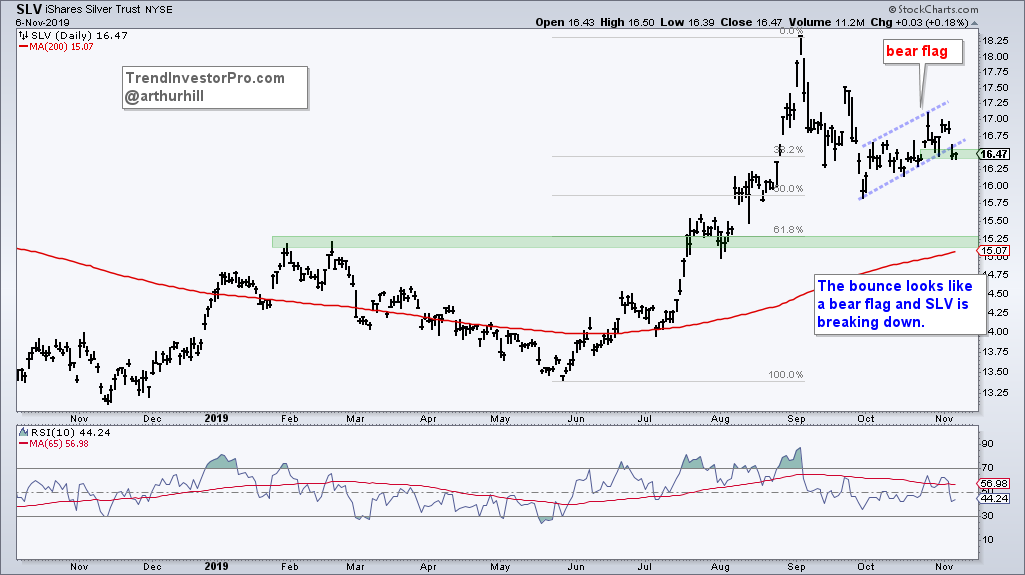Viewport: 1025px width, 575px height.
Task: Click the 61.8% Fibonacci level label
Action: pos(788,229)
